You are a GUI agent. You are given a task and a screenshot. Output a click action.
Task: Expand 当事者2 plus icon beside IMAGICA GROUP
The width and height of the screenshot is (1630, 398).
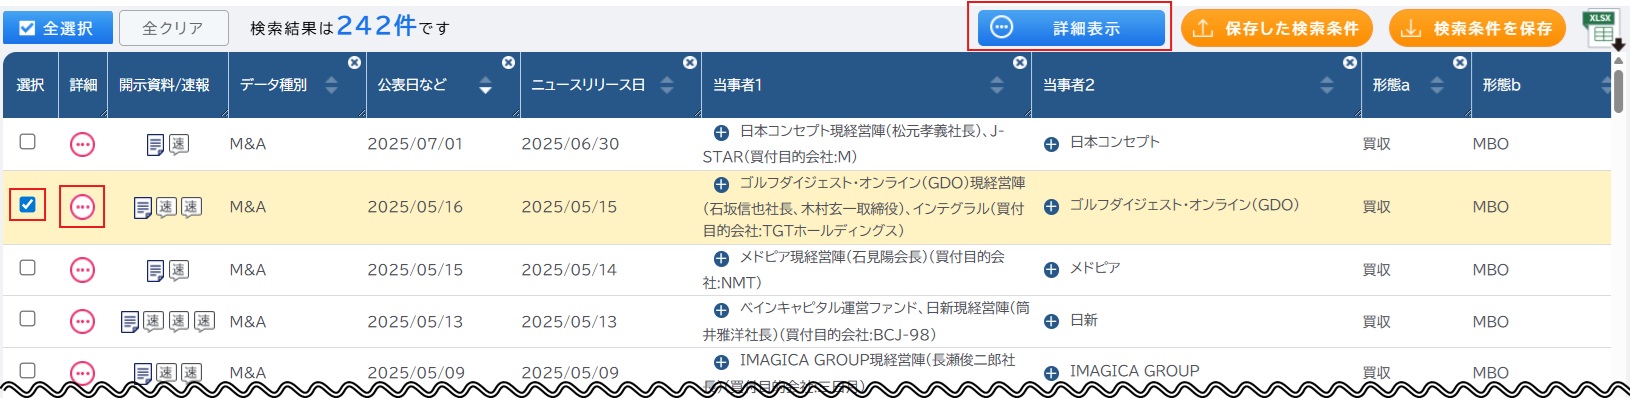pos(1051,373)
